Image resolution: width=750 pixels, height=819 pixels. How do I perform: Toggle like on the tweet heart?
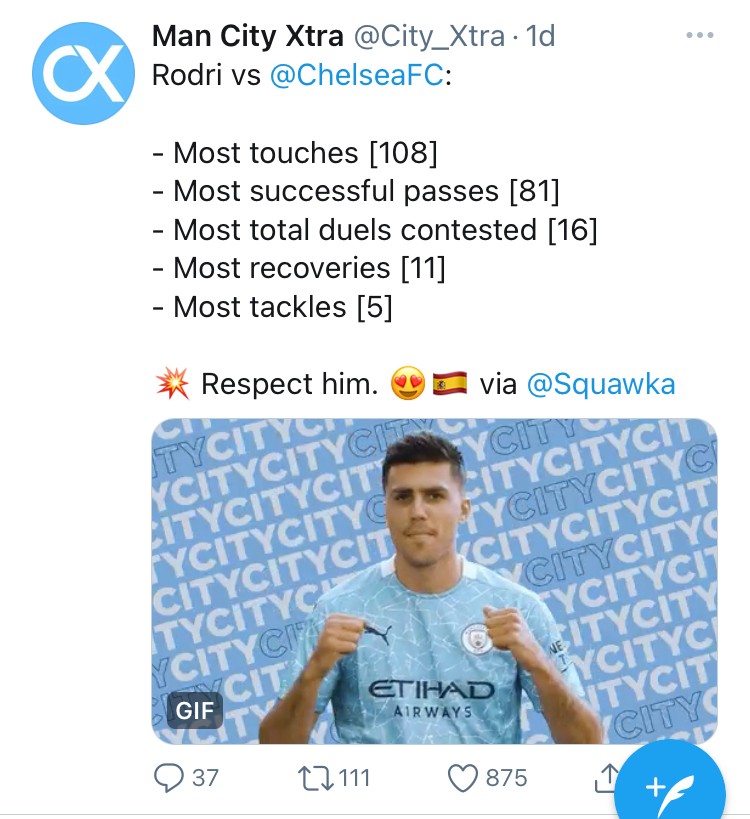click(465, 778)
